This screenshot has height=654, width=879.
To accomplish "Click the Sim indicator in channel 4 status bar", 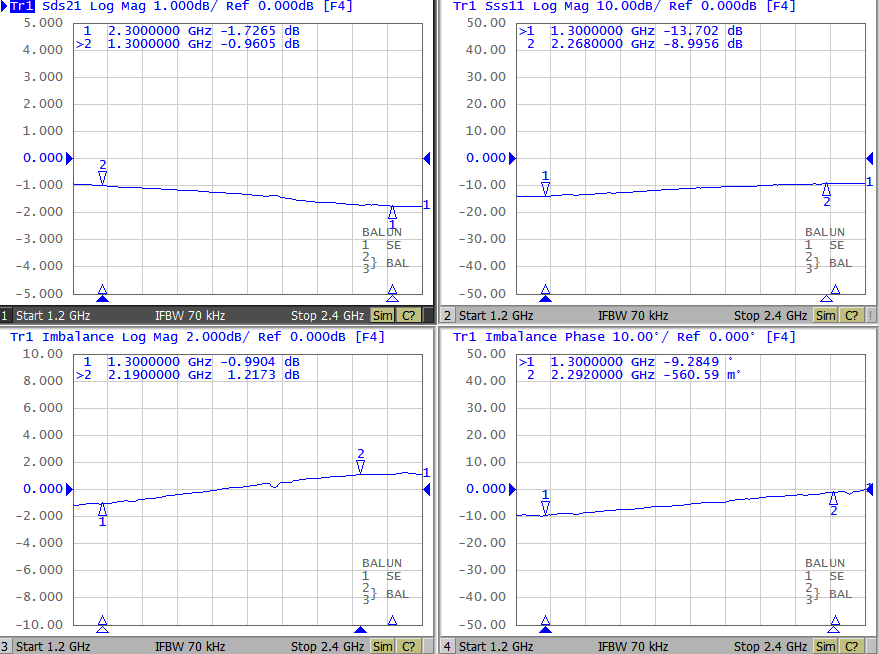I will (x=825, y=647).
